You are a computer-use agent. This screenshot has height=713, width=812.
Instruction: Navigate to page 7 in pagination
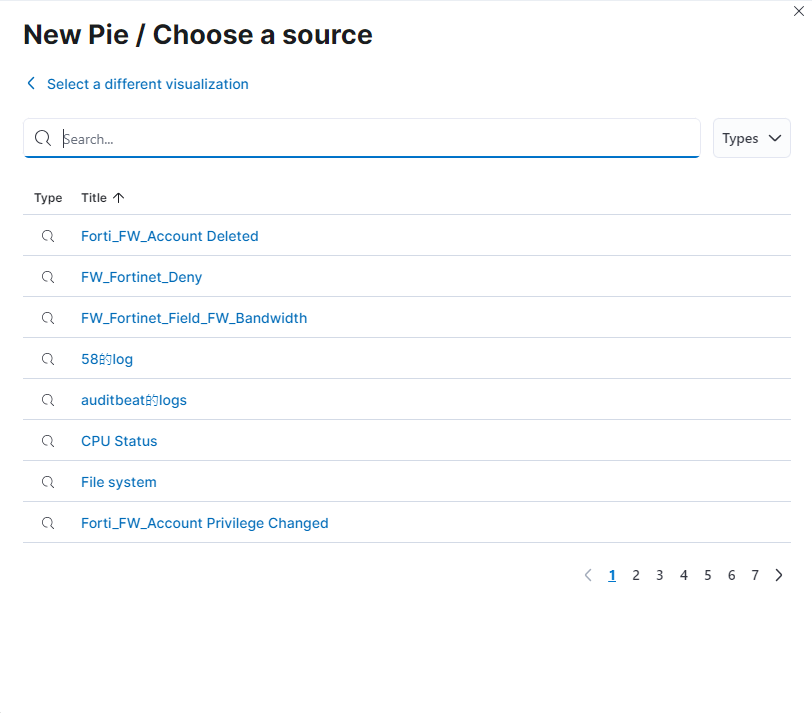point(755,575)
